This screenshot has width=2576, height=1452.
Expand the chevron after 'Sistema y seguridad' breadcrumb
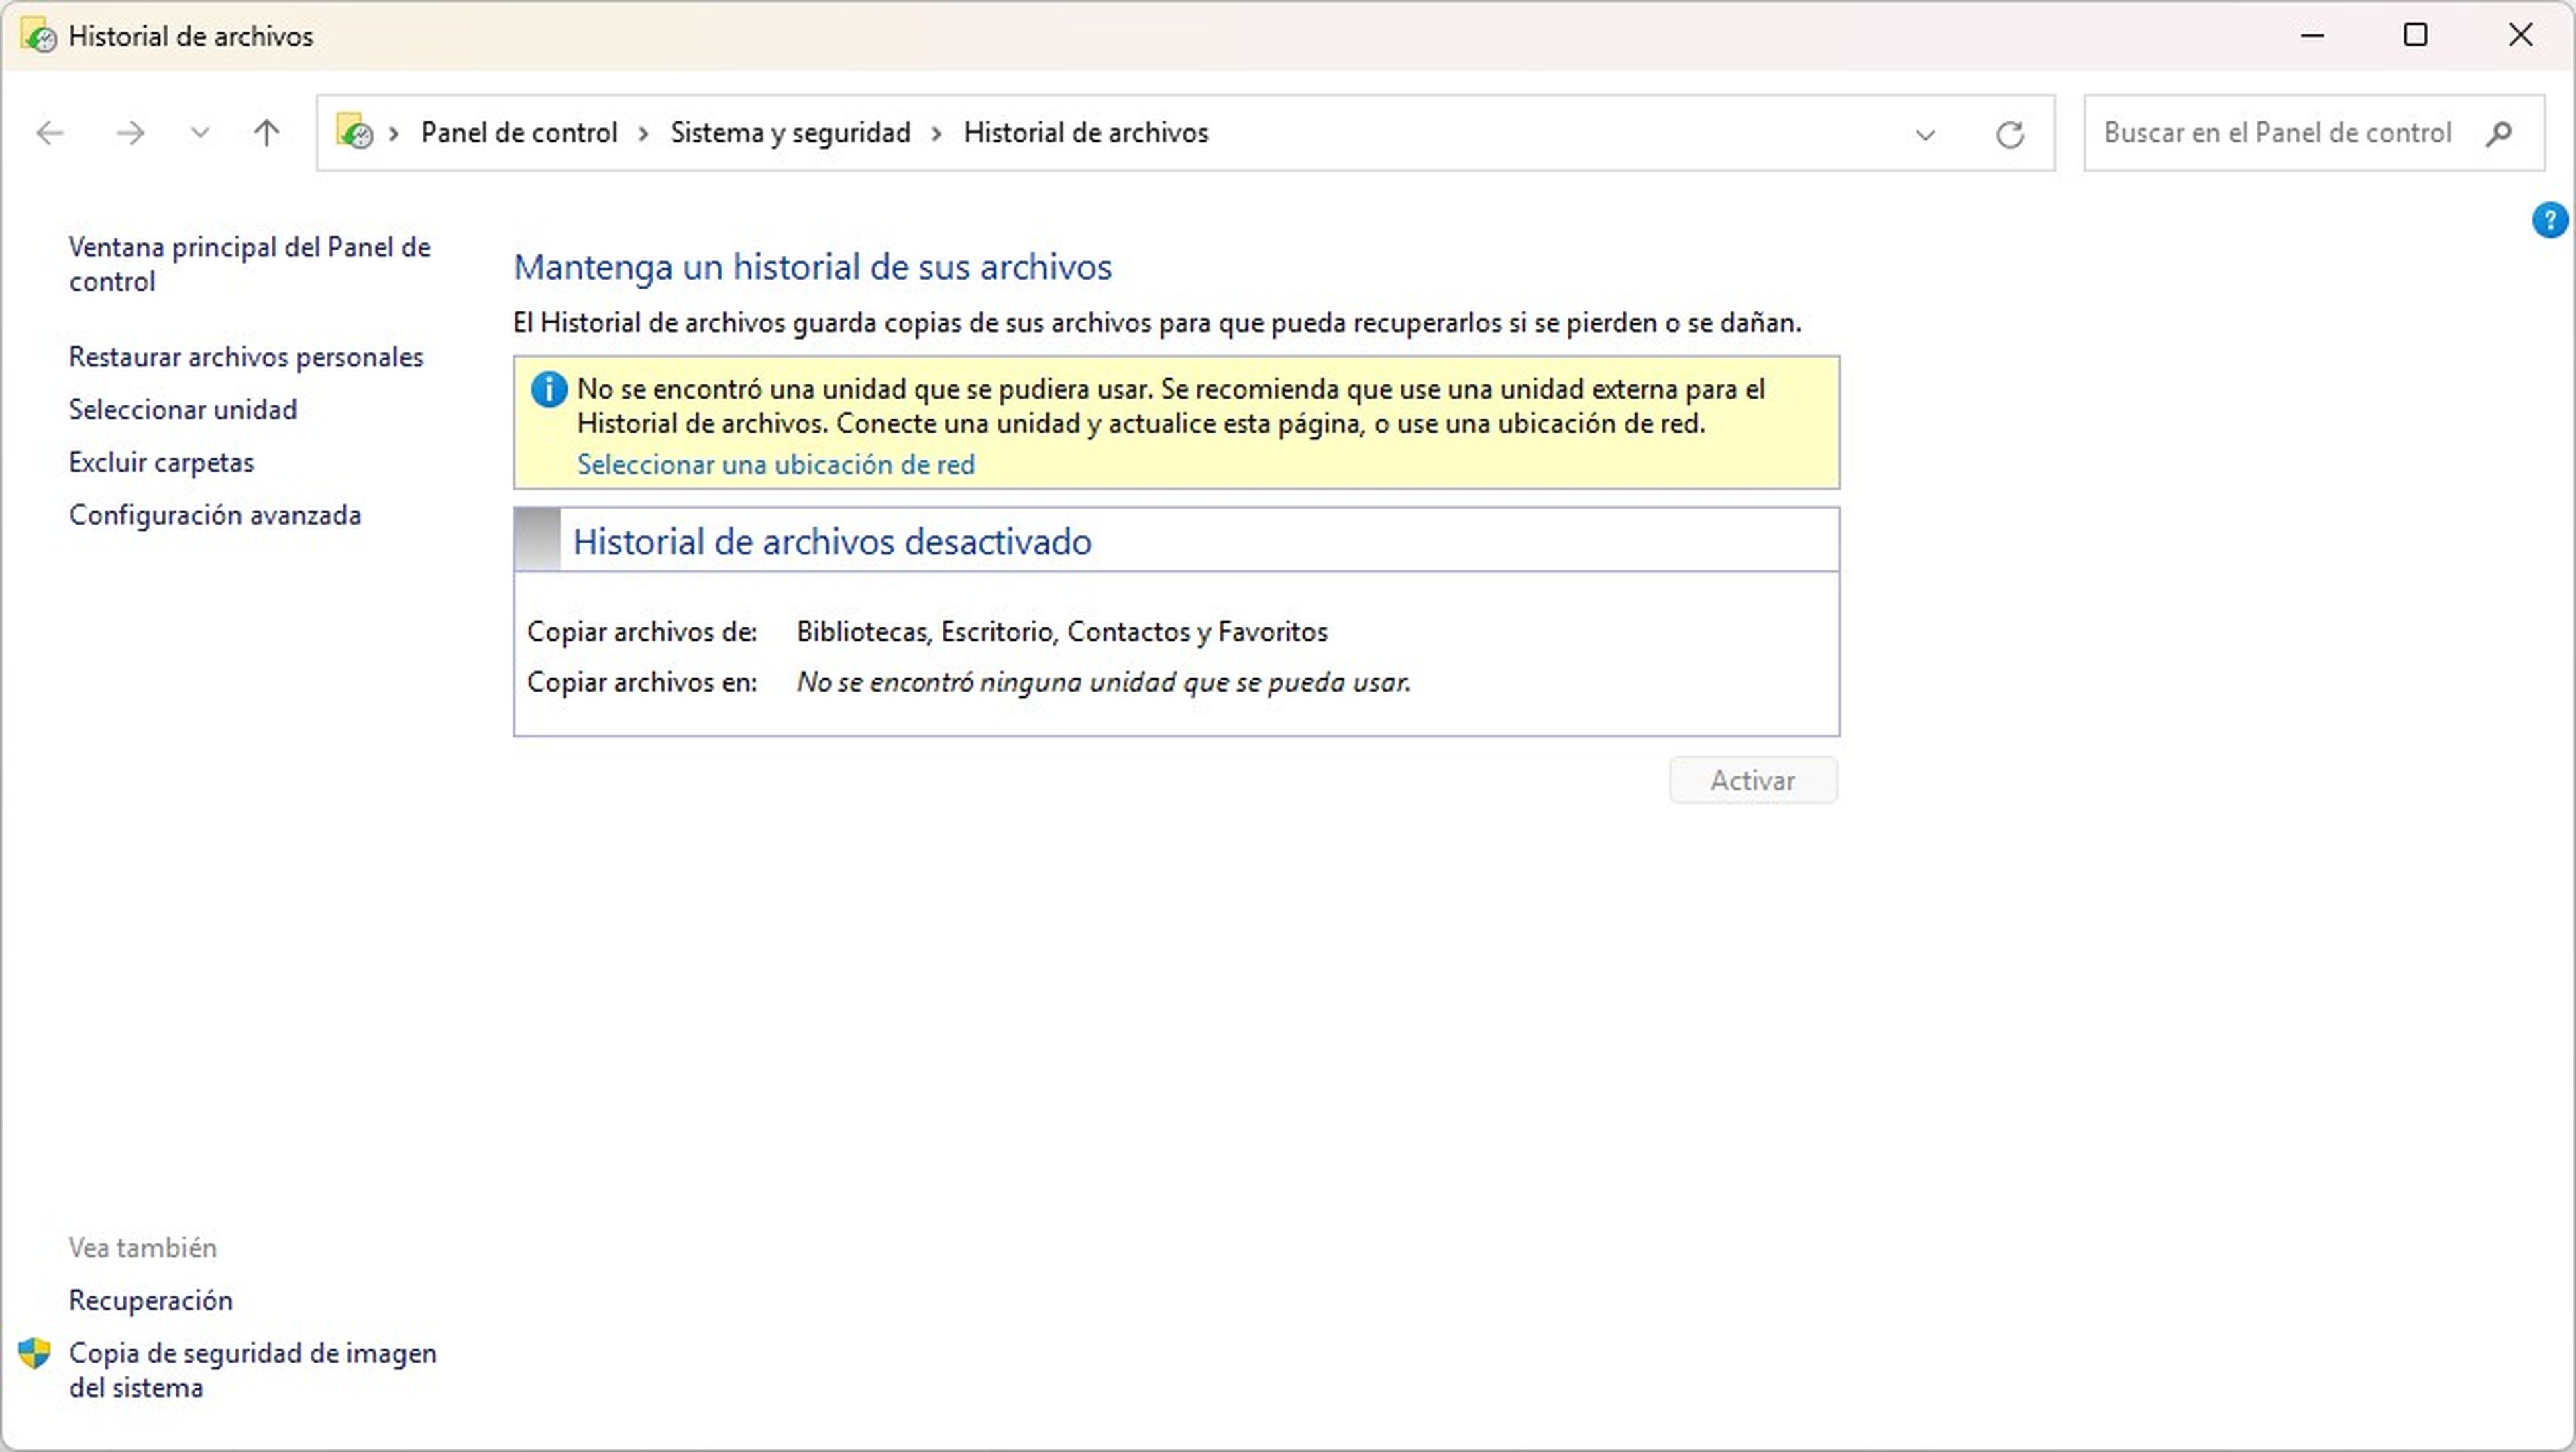[x=937, y=134]
